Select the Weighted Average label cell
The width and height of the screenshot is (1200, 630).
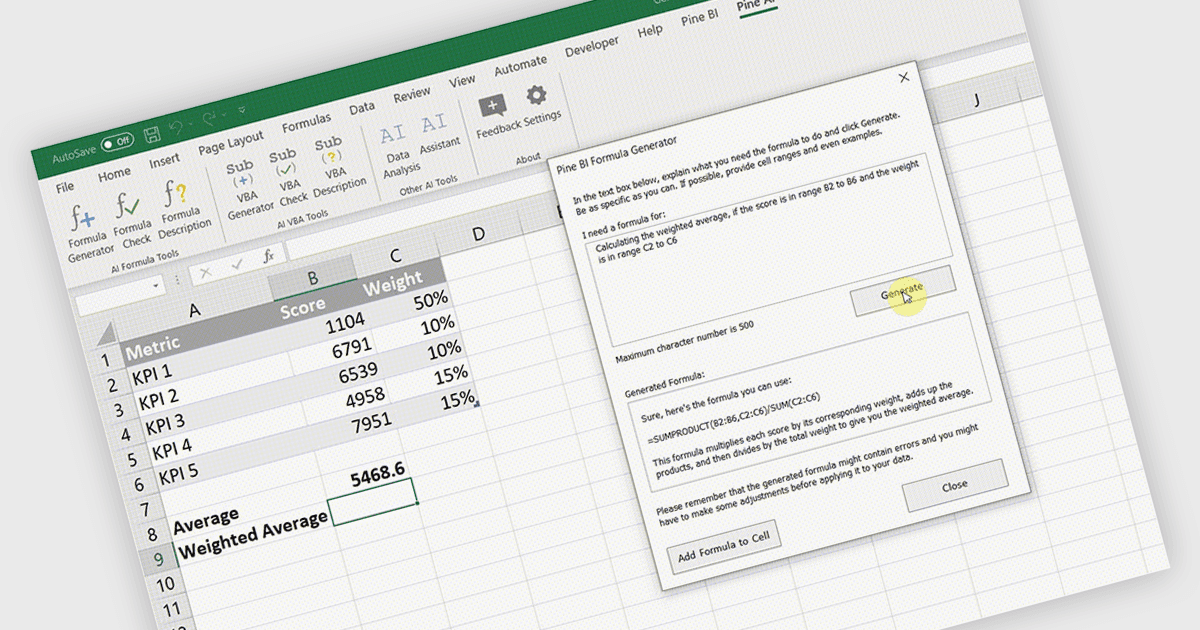coord(253,531)
